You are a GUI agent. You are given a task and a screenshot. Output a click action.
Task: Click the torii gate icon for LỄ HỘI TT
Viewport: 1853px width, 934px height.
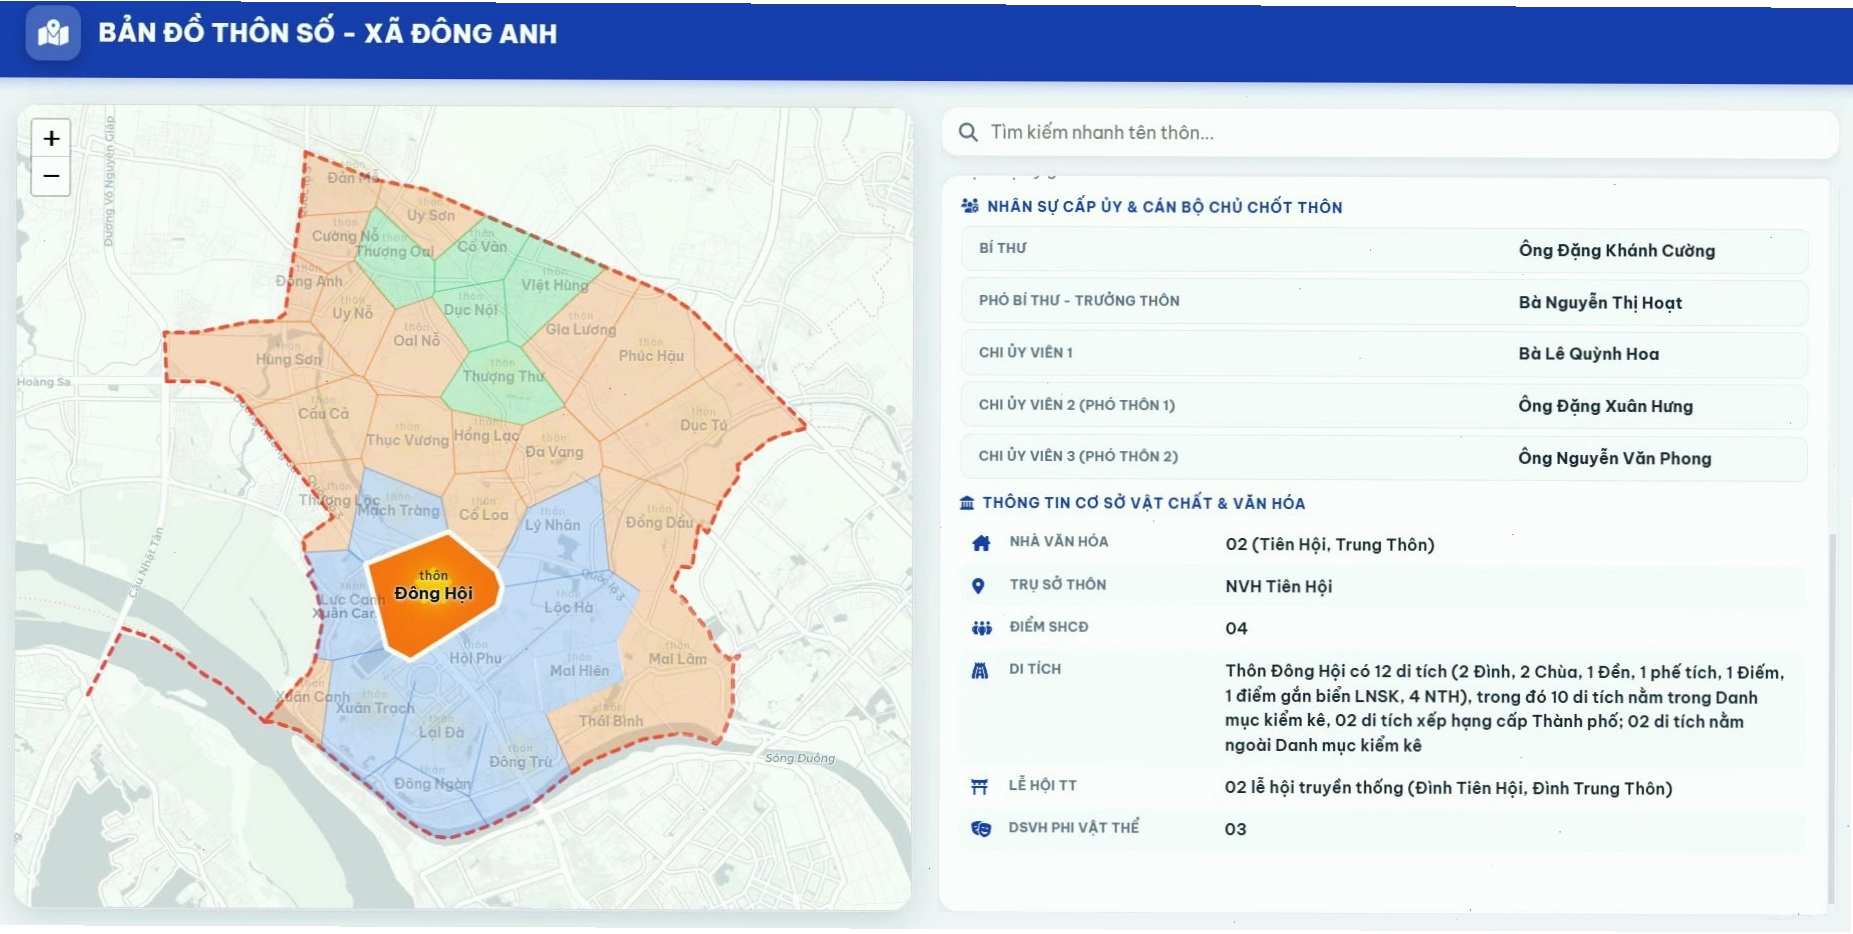(979, 787)
